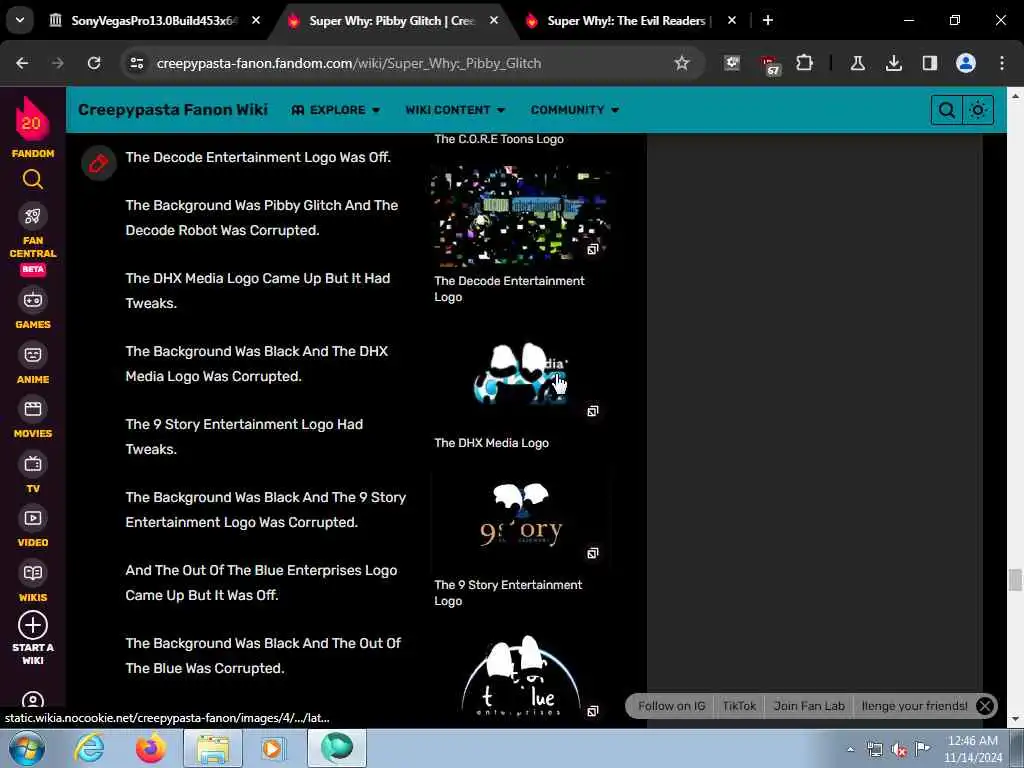
Task: Open the extensions puzzle icon
Action: 805,63
